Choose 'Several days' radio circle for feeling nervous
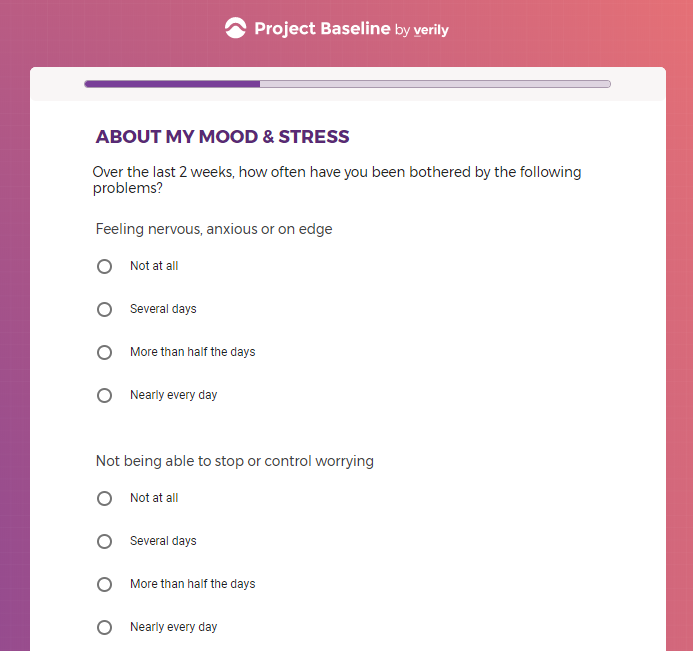Image resolution: width=693 pixels, height=651 pixels. coord(105,309)
